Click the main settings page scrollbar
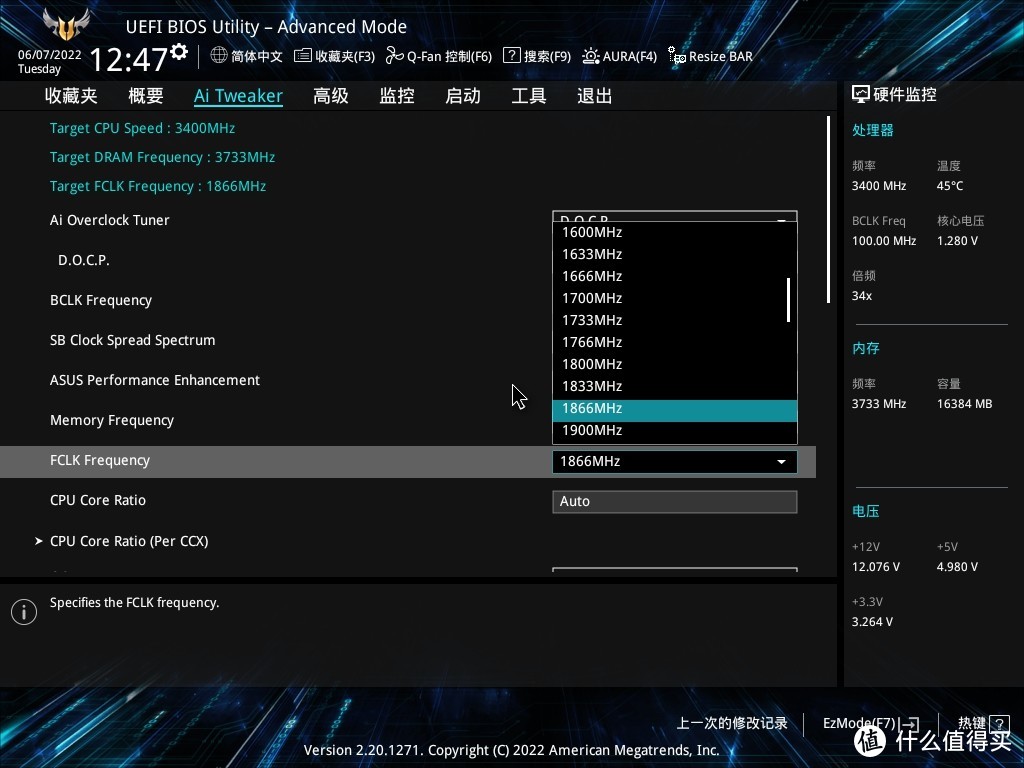Screen dimensions: 1024x768 [828, 210]
